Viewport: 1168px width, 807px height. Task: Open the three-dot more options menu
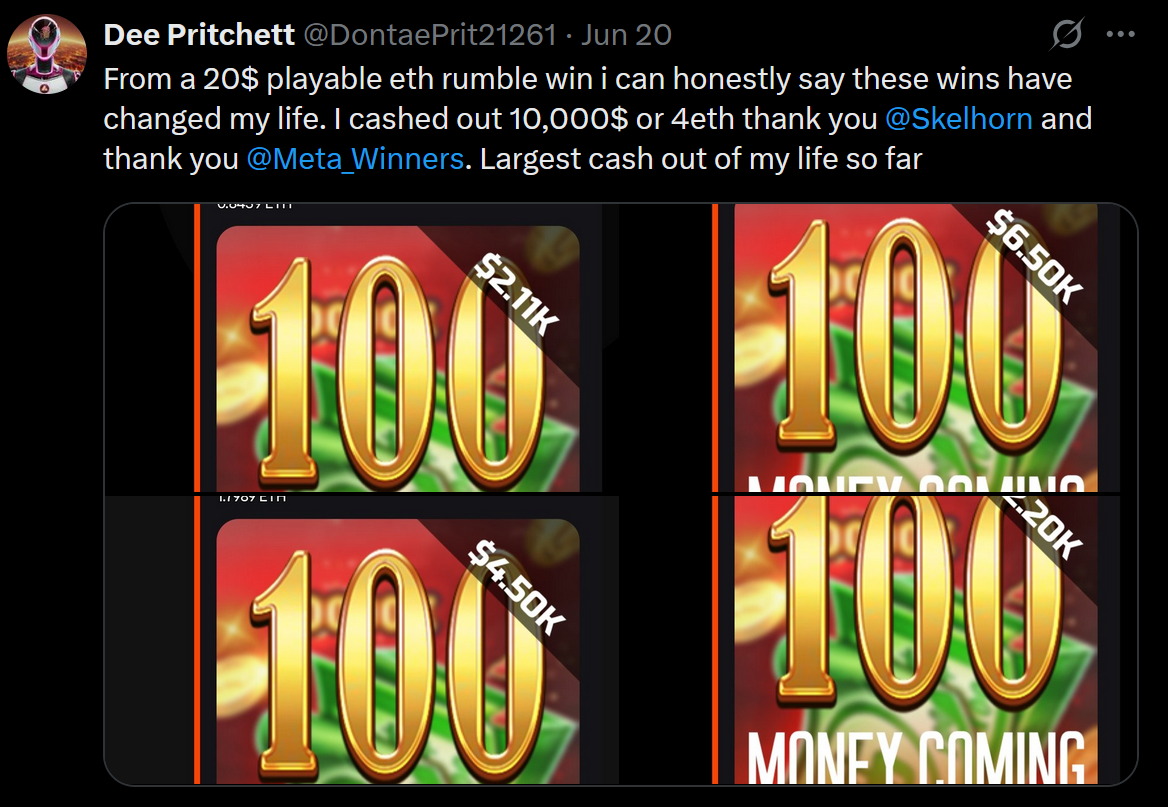[x=1121, y=34]
